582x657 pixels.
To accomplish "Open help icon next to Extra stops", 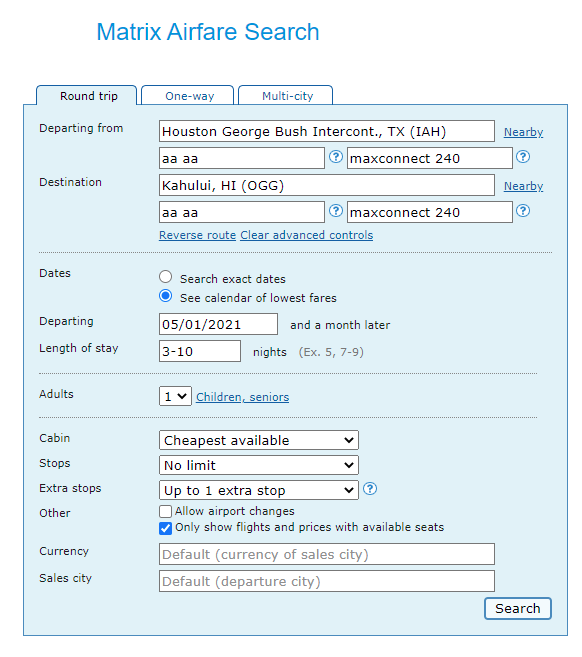I will pyautogui.click(x=370, y=489).
